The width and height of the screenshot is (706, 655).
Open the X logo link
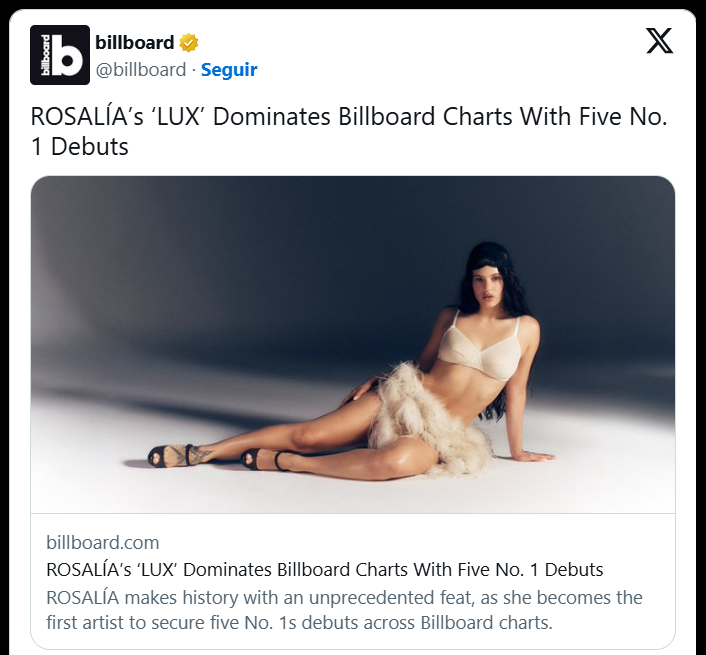(660, 41)
